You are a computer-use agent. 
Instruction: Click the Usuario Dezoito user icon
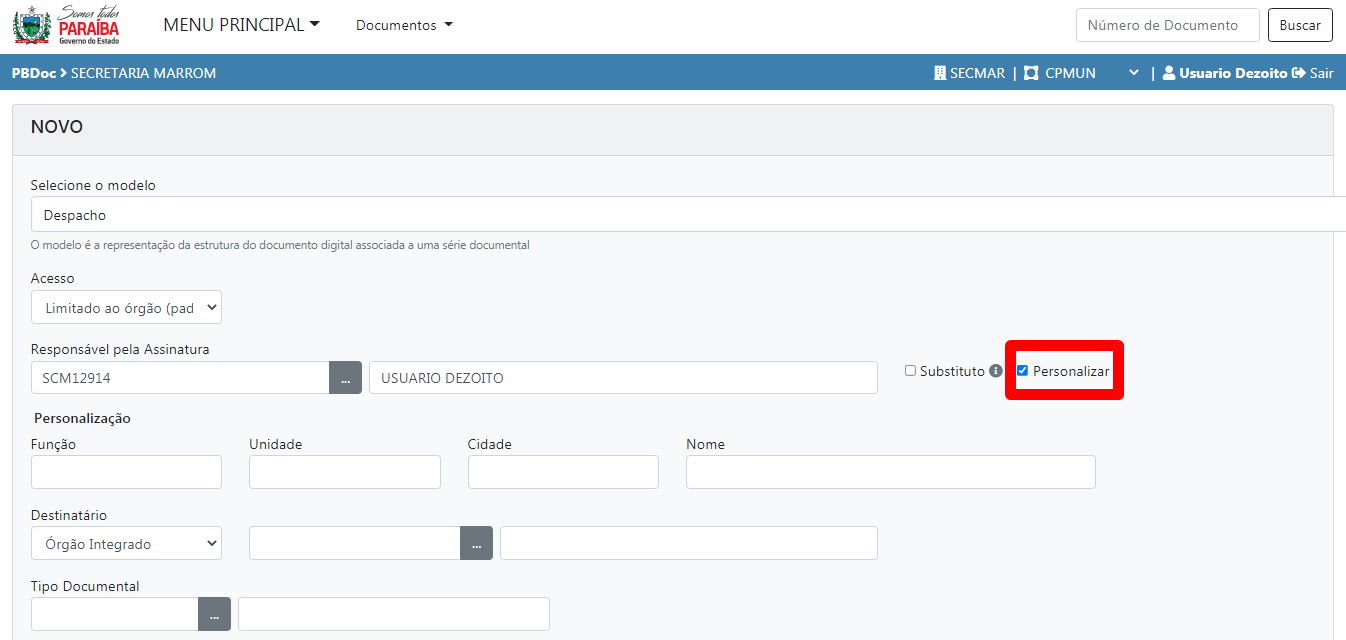point(1168,73)
